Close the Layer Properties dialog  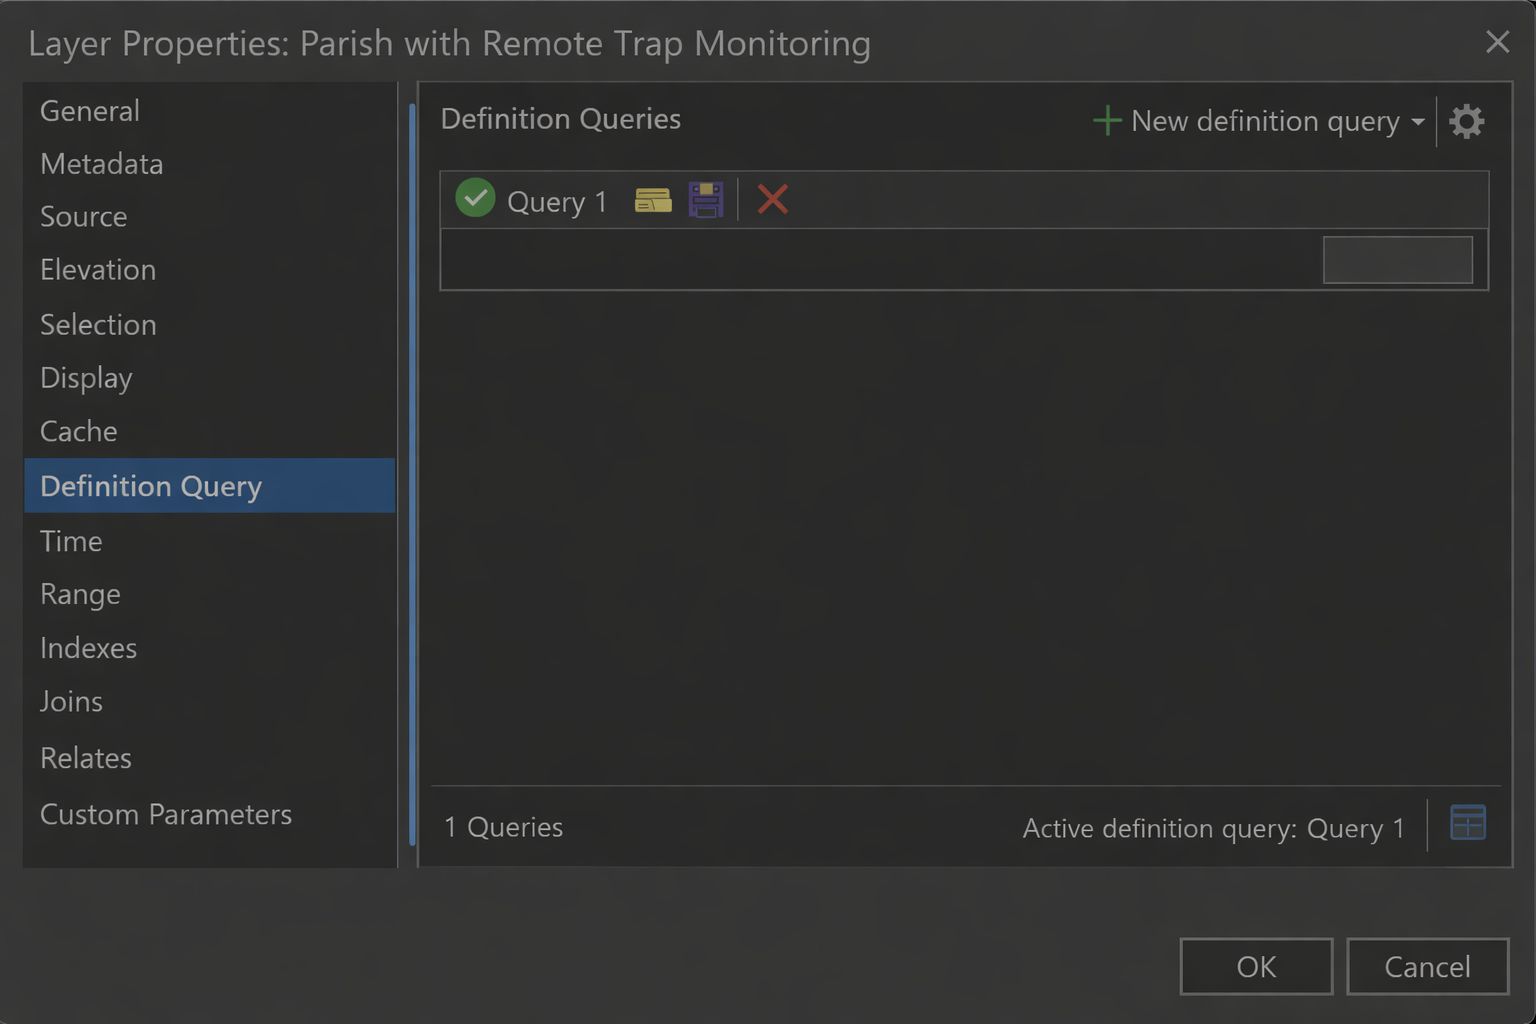[1497, 42]
